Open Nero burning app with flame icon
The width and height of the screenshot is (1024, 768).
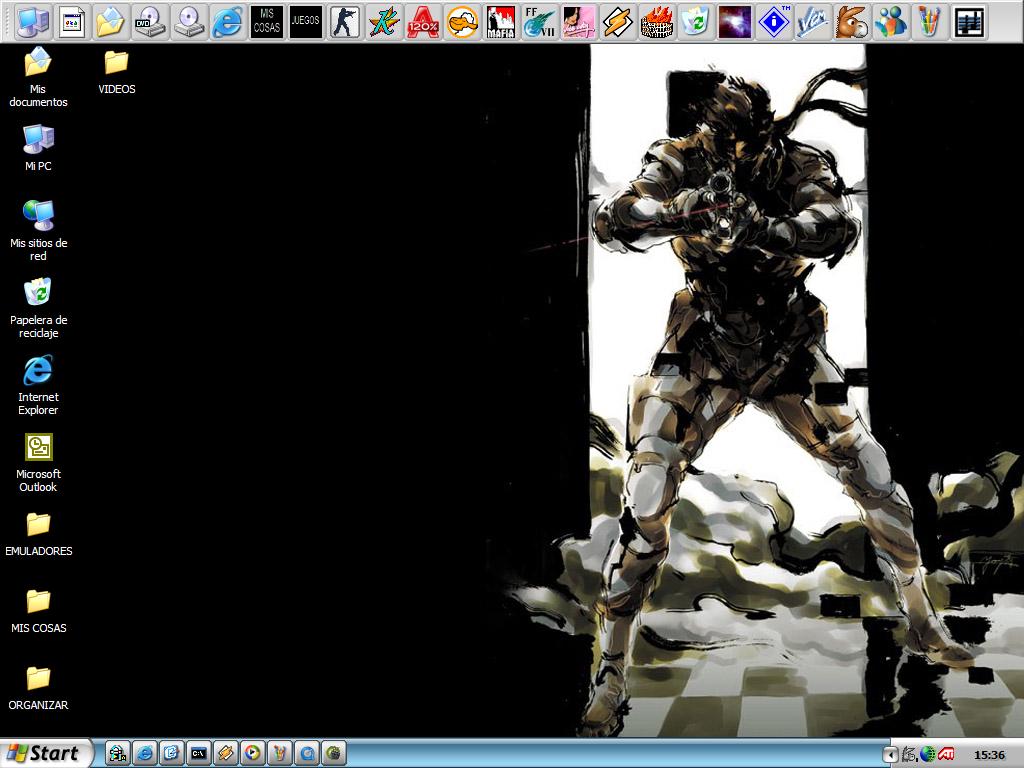coord(656,21)
